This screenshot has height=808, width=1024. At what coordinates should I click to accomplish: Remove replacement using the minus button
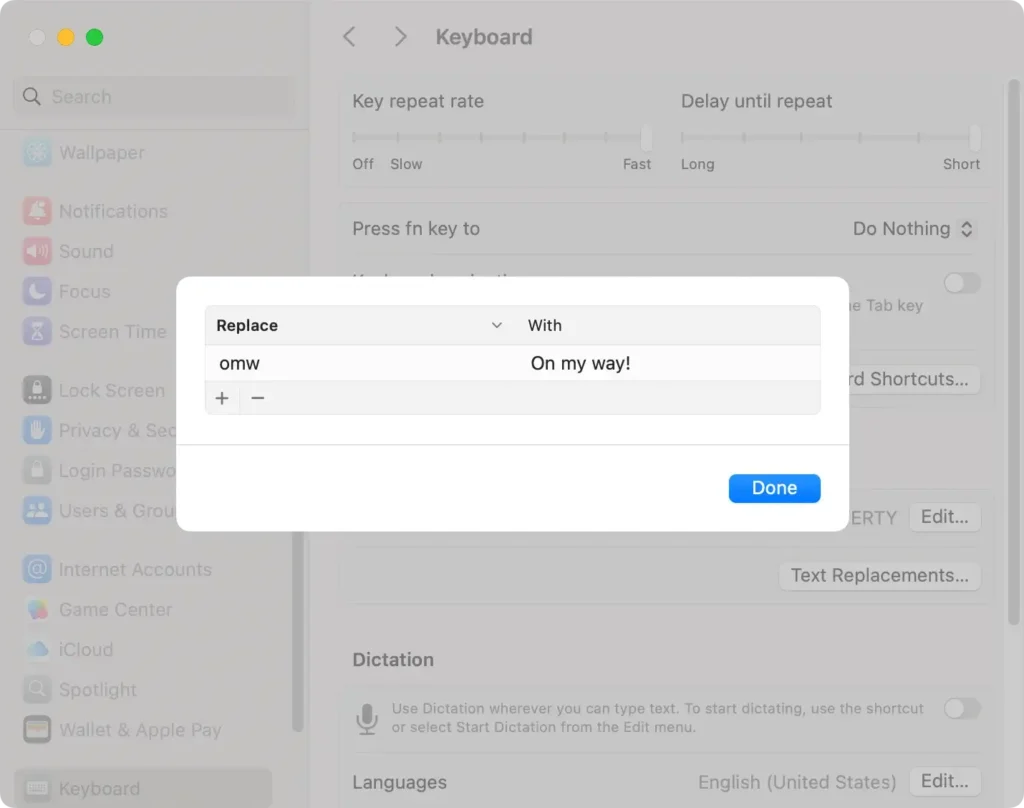[258, 398]
